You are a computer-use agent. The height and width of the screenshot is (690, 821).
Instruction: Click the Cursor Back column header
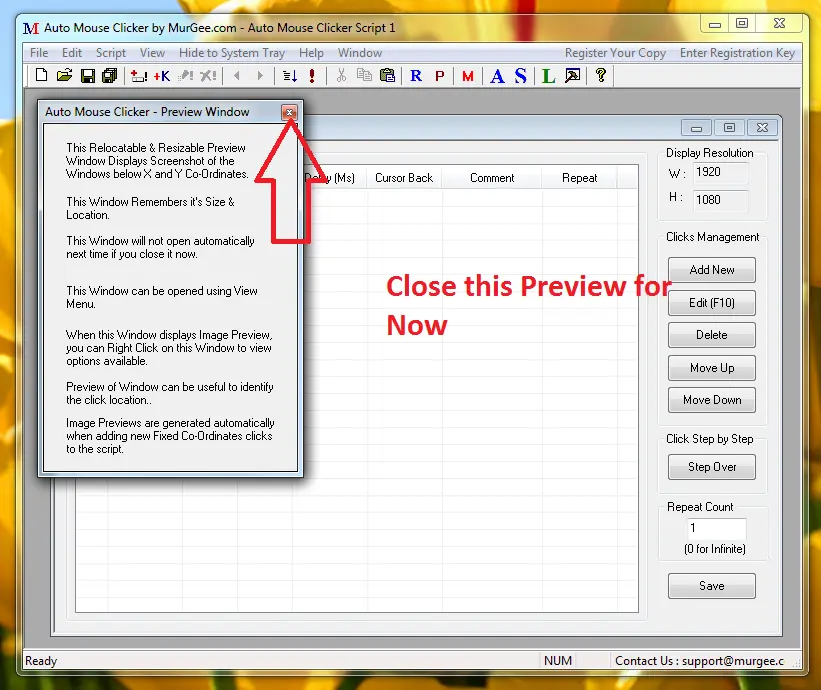(404, 178)
